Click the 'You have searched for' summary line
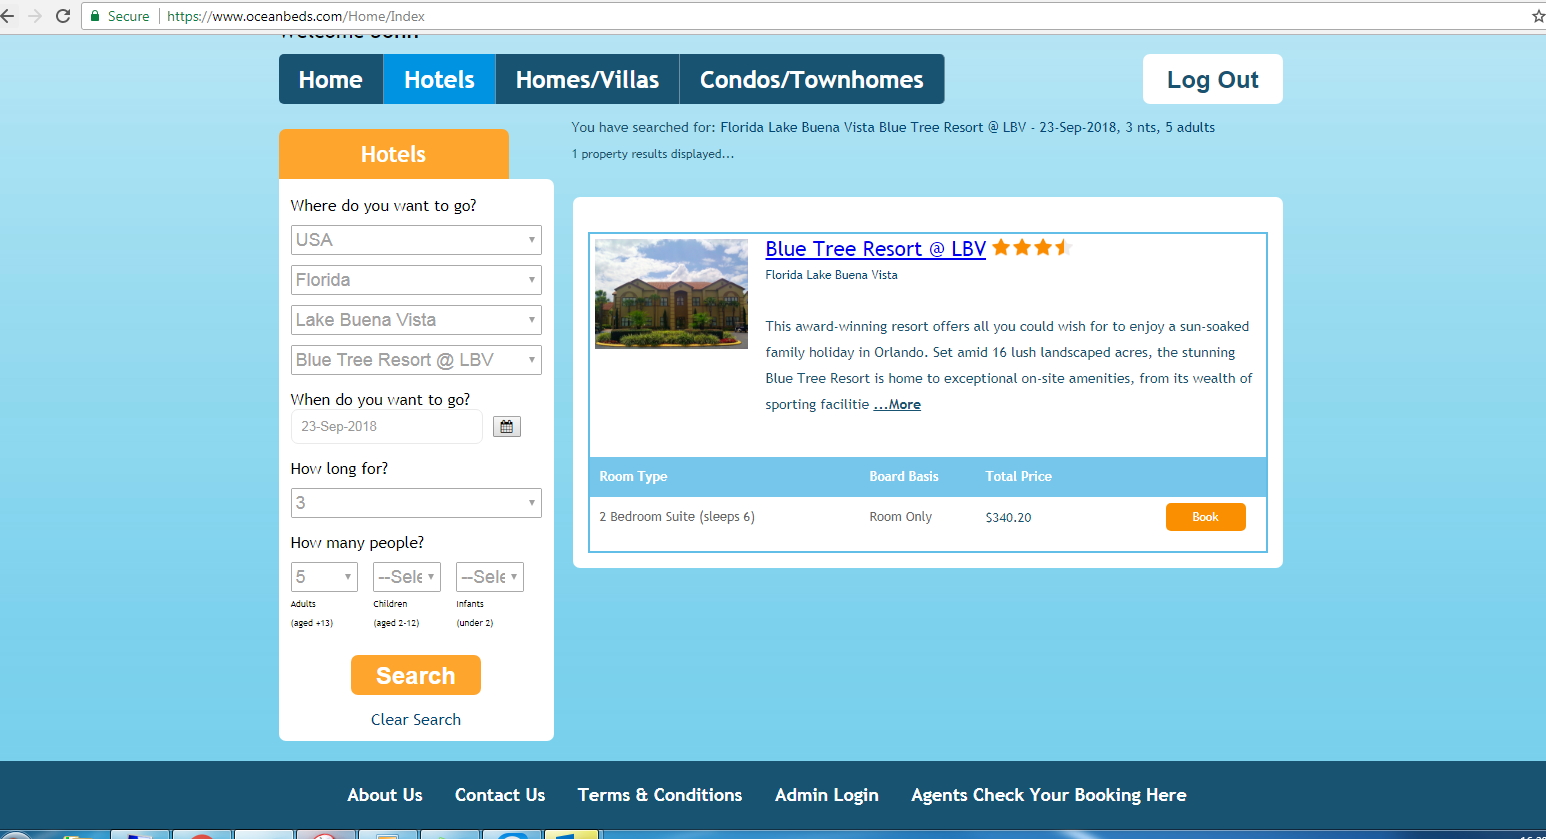This screenshot has height=839, width=1546. coord(894,128)
